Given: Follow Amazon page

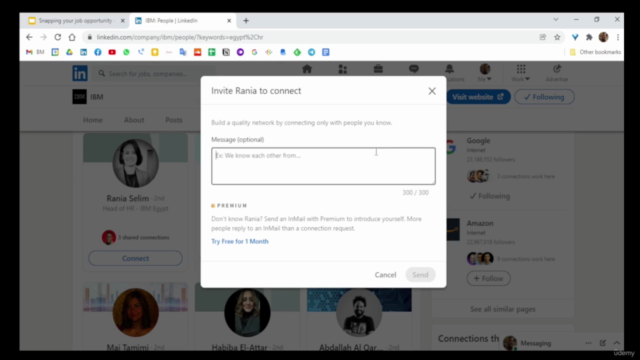Looking at the screenshot, I should pos(488,278).
